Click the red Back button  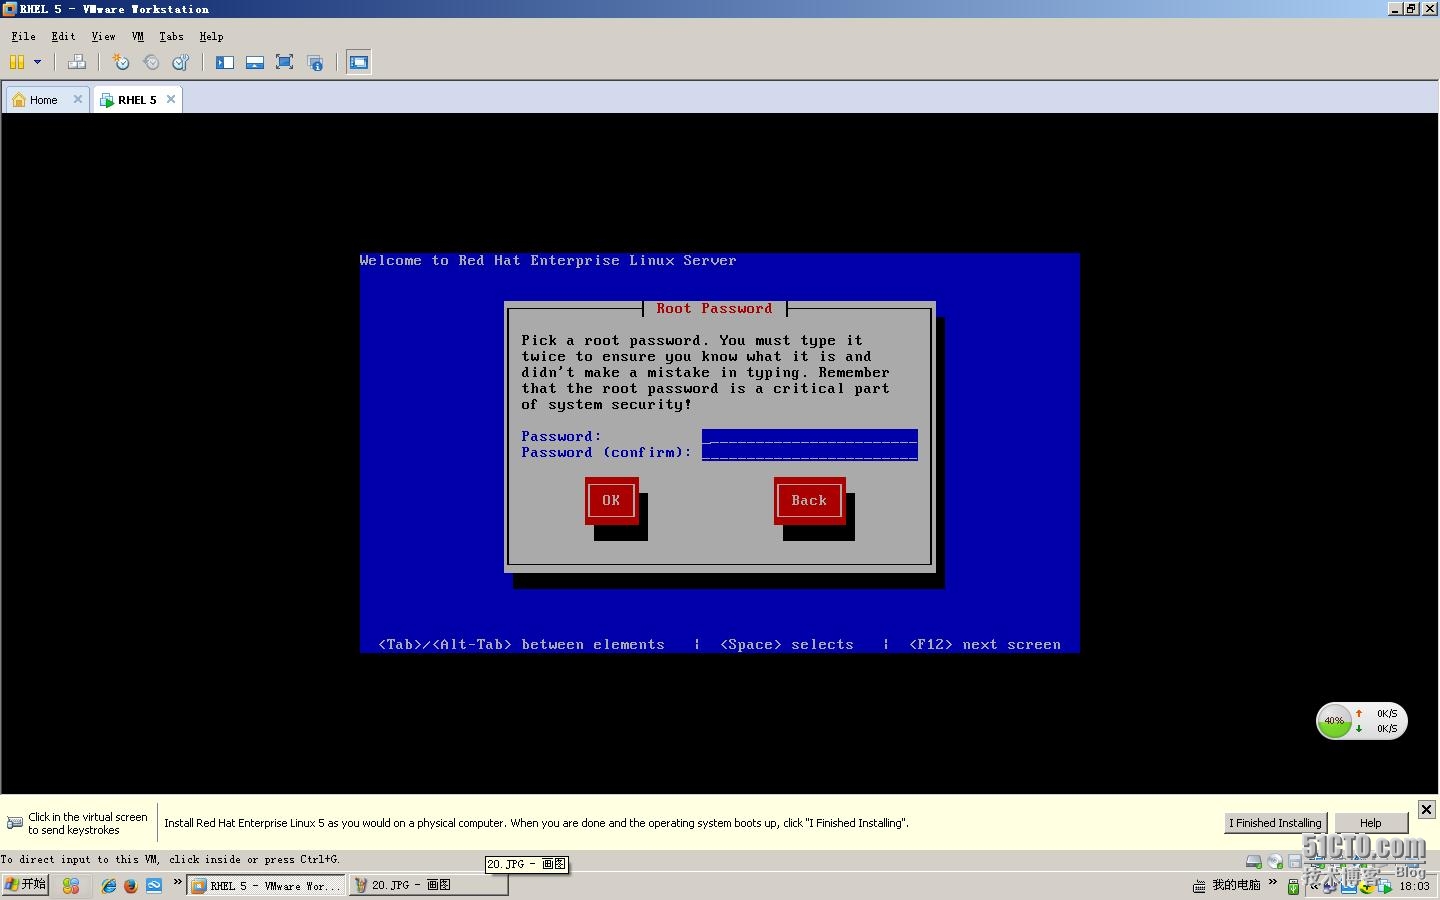click(809, 501)
